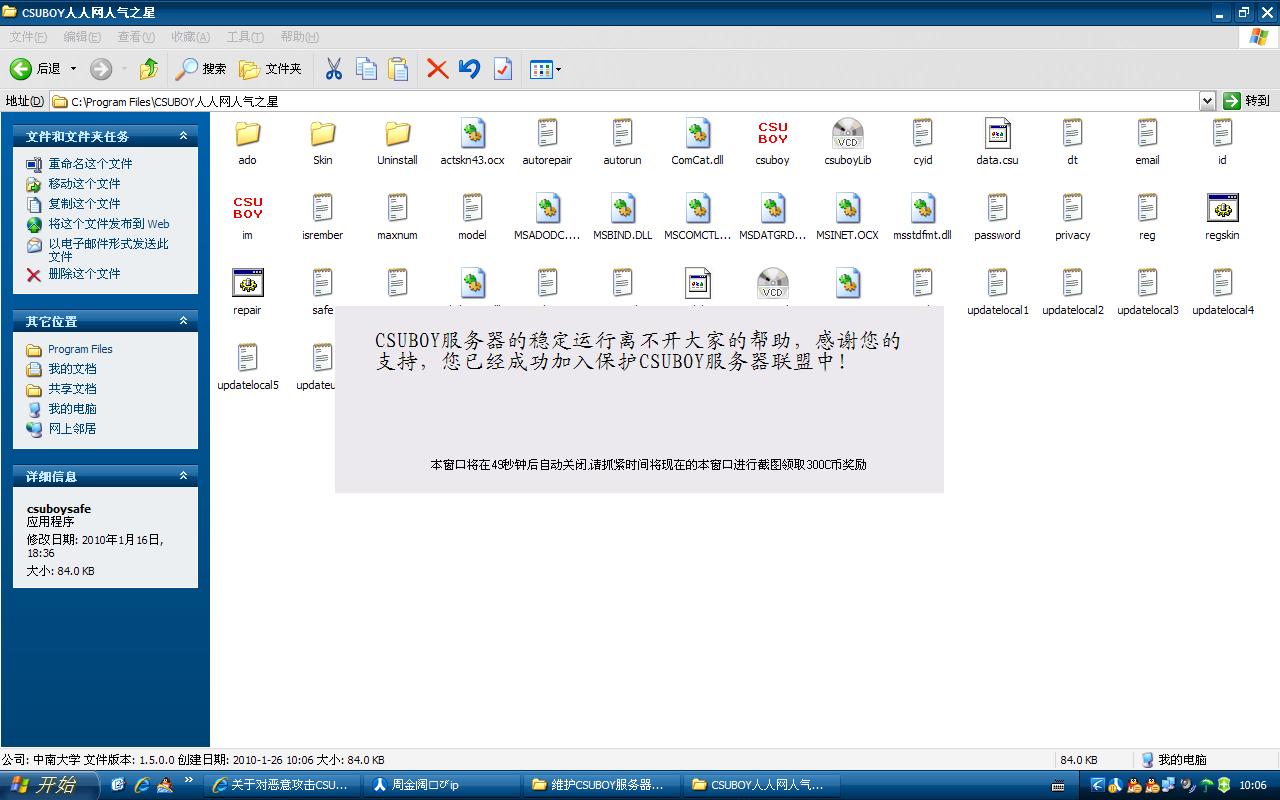This screenshot has height=800, width=1280.
Task: Click Internet Explorer quick launch icon
Action: 142,786
